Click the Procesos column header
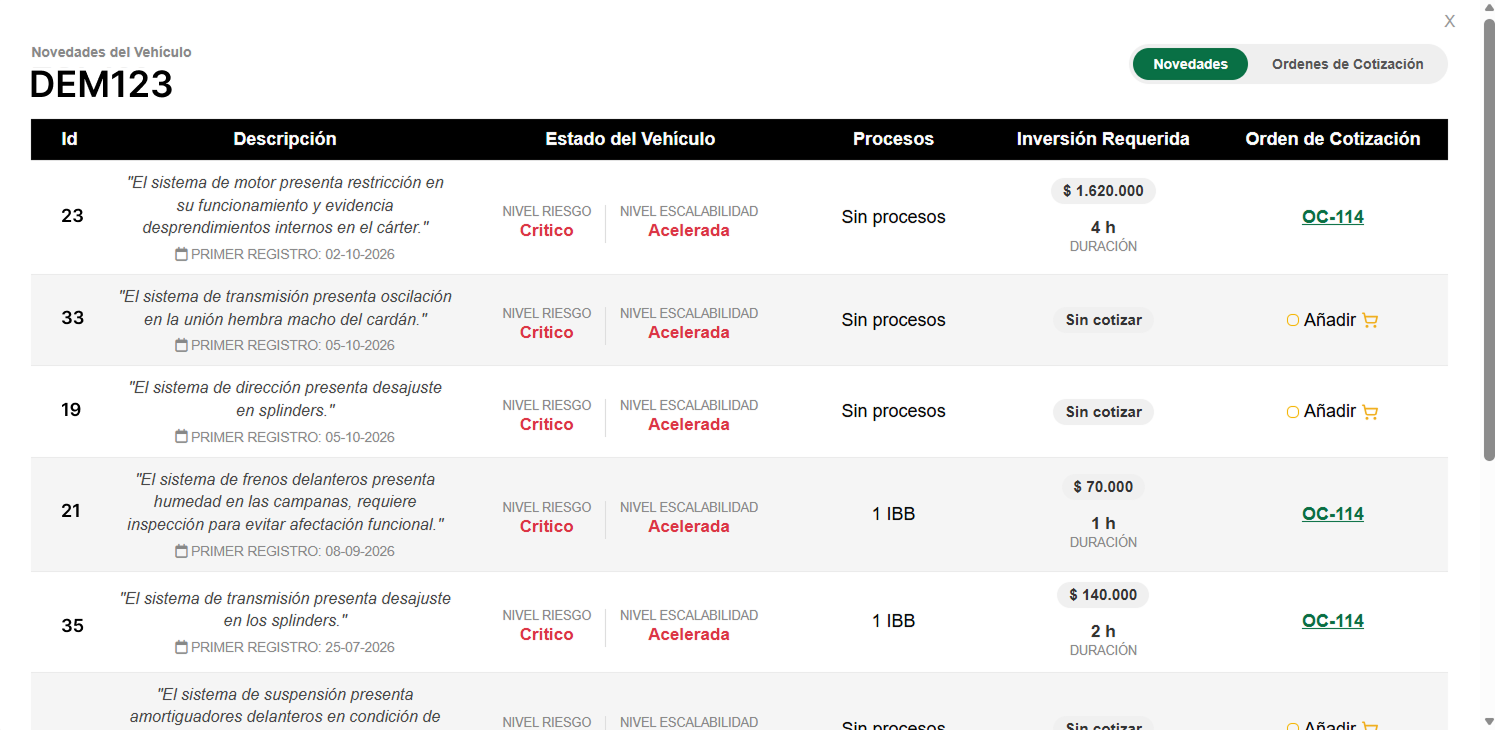 893,139
